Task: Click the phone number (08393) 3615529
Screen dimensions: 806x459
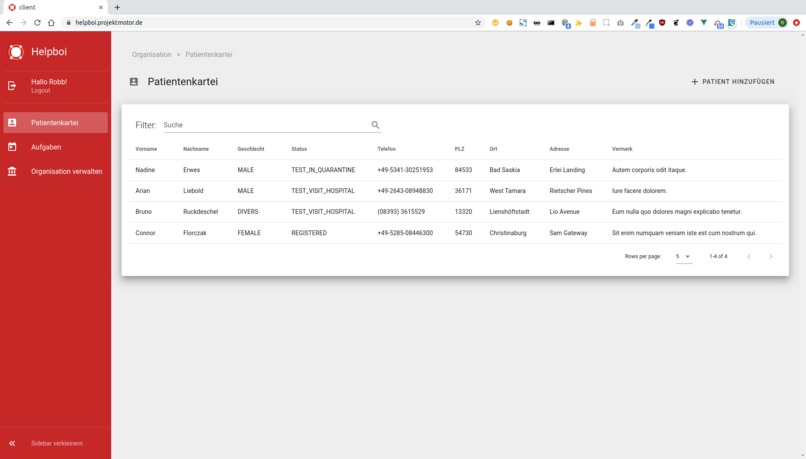Action: point(401,212)
